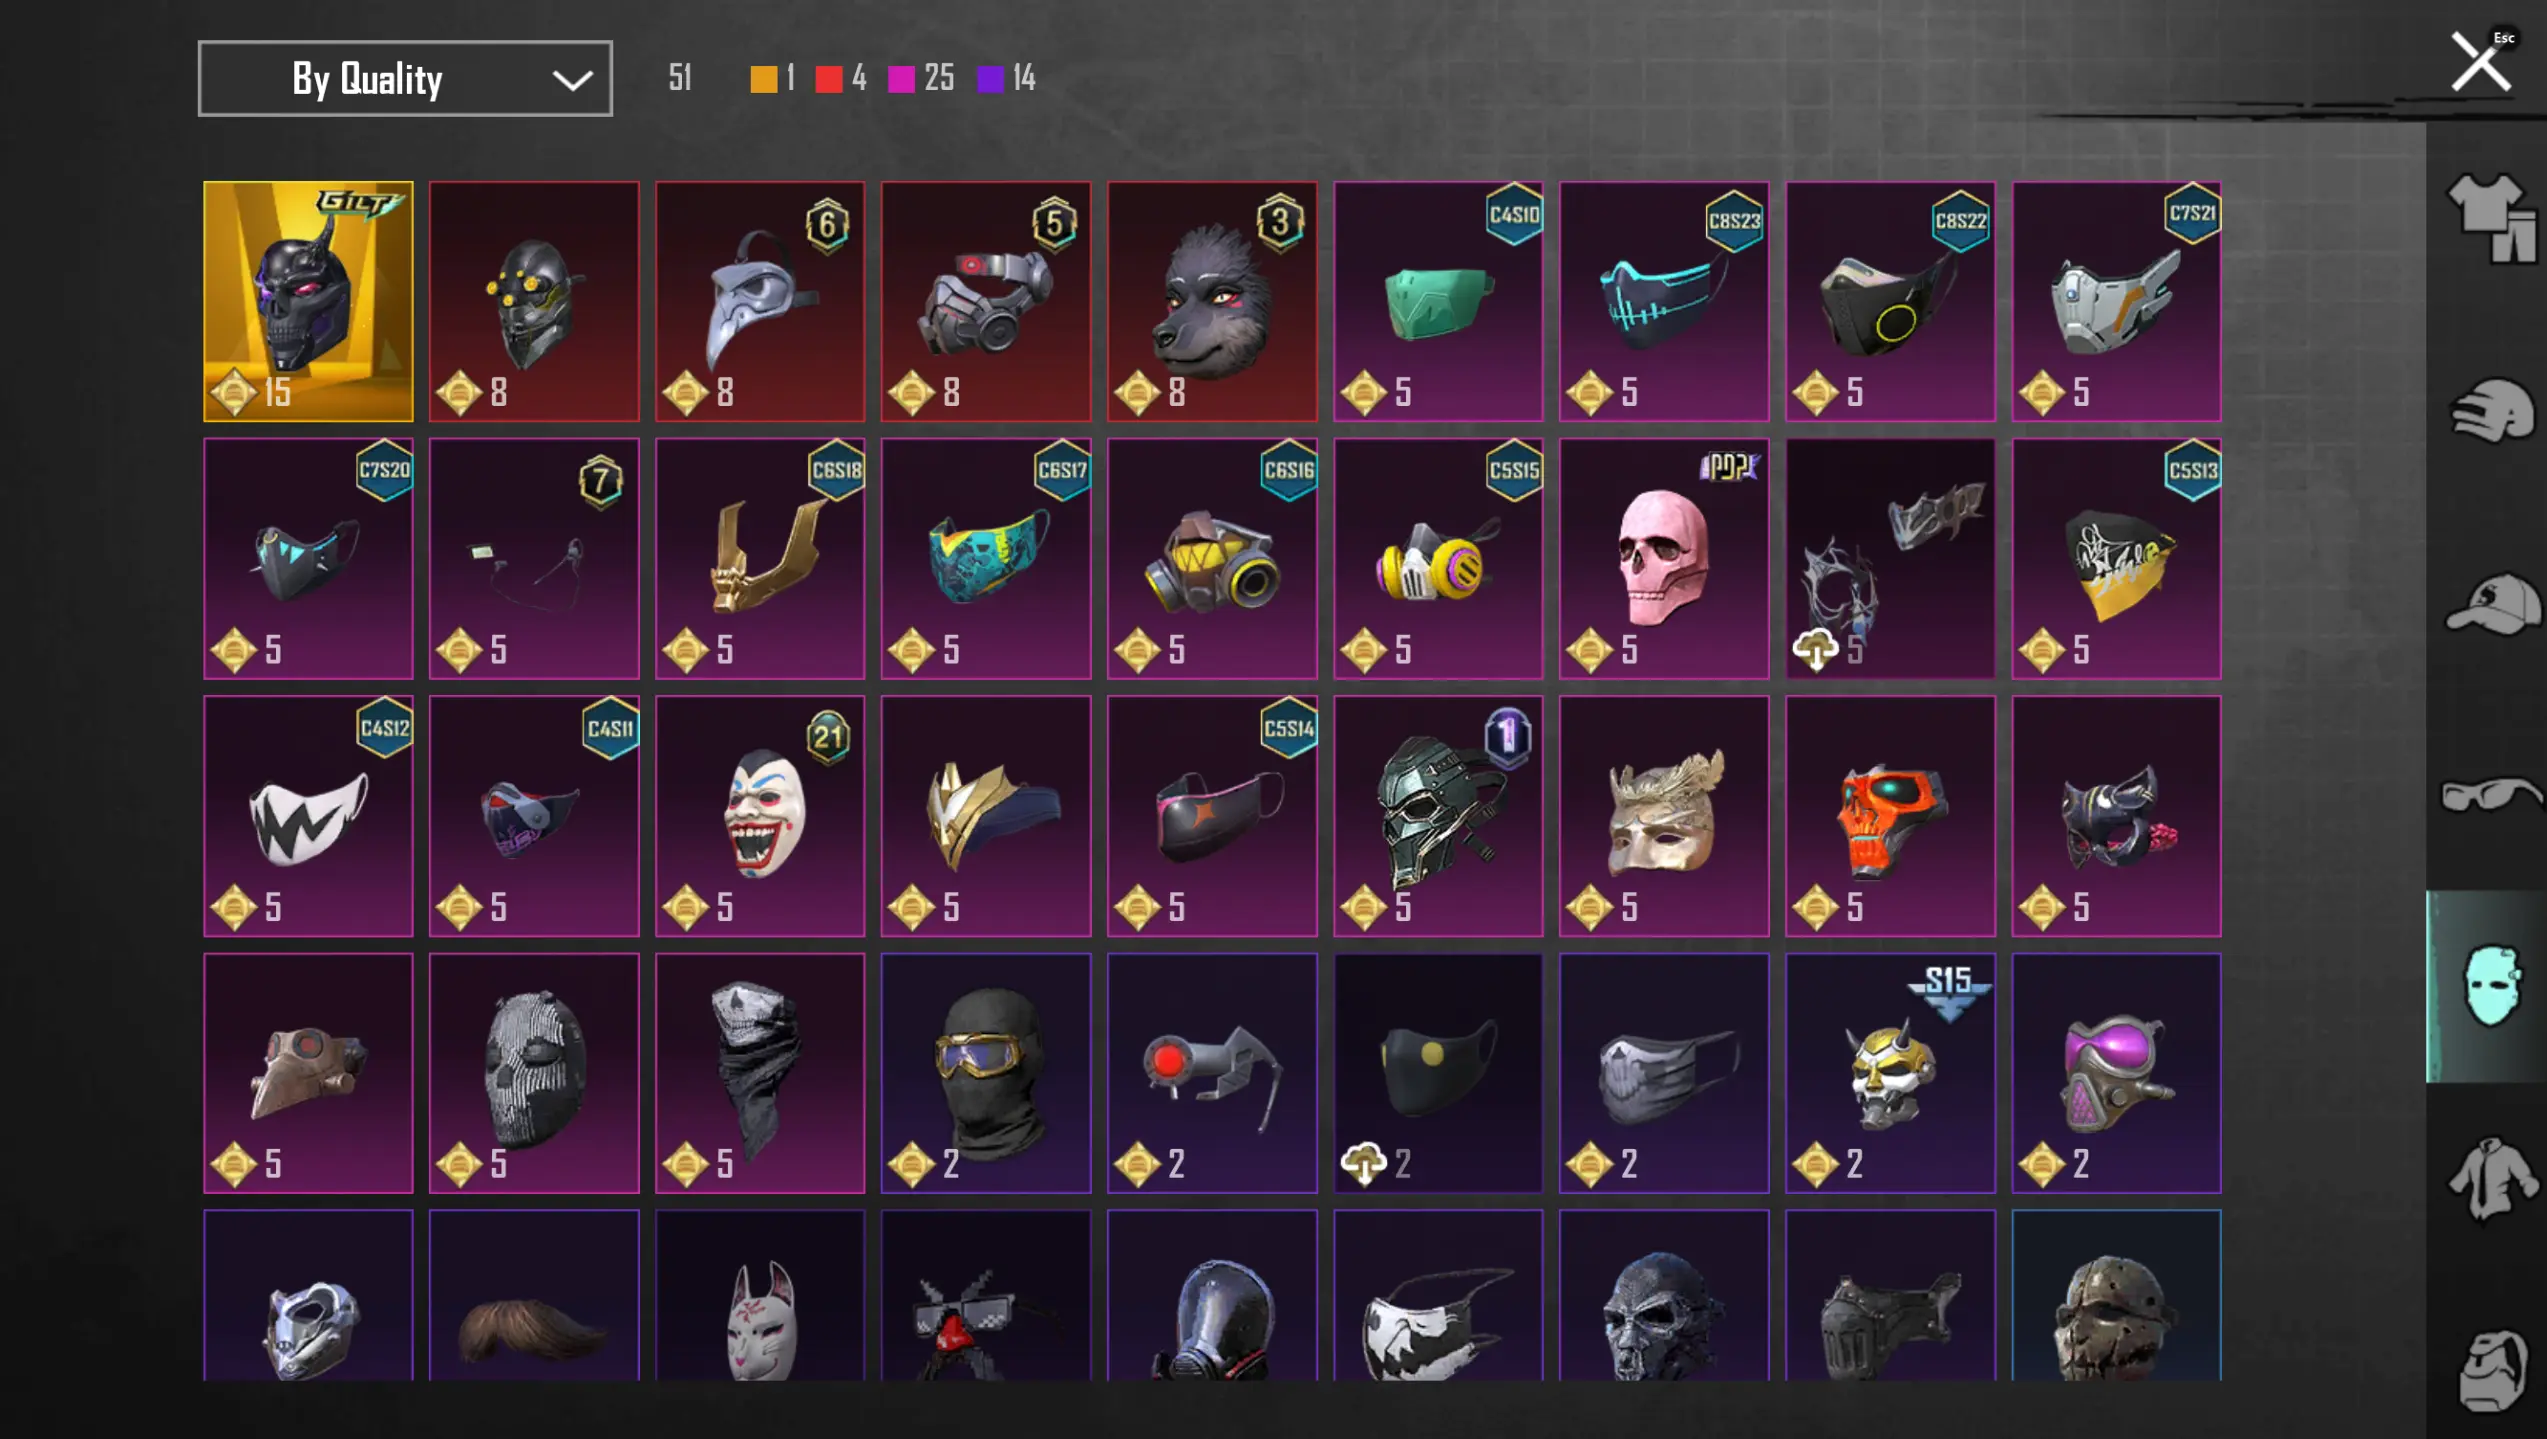
Task: Select the C4S10 green mask item
Action: click(1438, 301)
